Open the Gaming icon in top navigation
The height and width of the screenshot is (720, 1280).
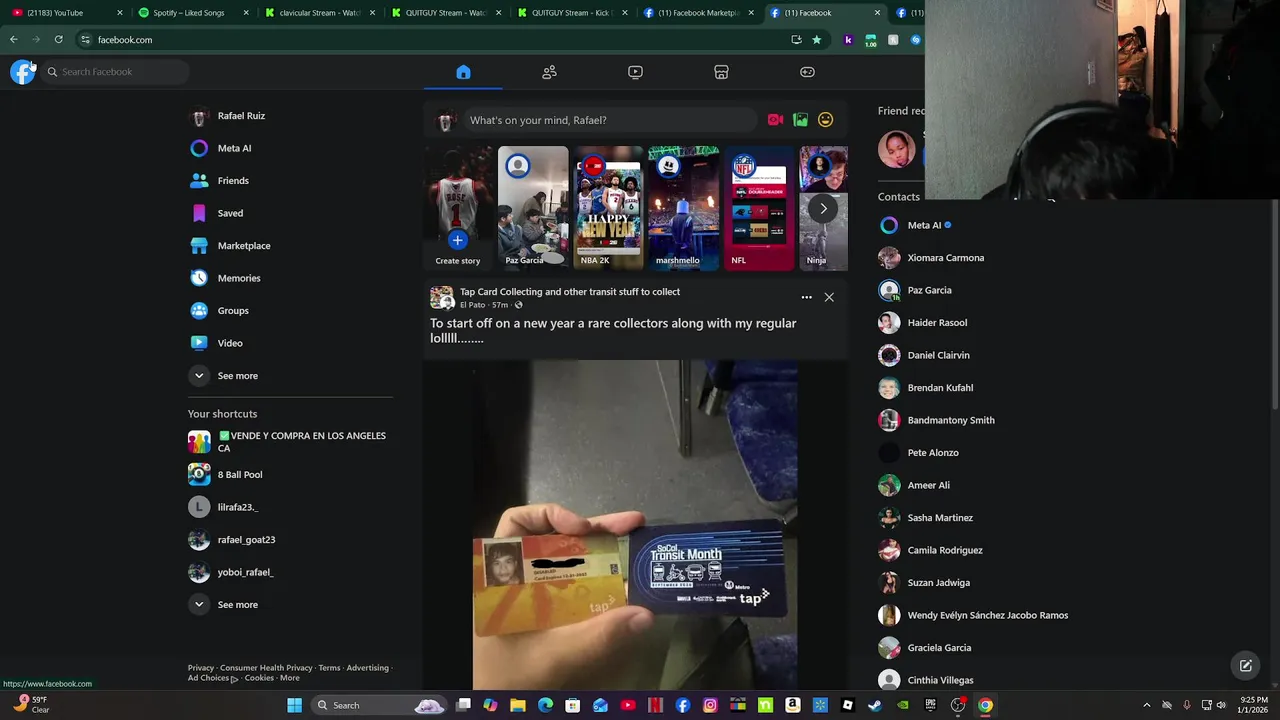[807, 72]
